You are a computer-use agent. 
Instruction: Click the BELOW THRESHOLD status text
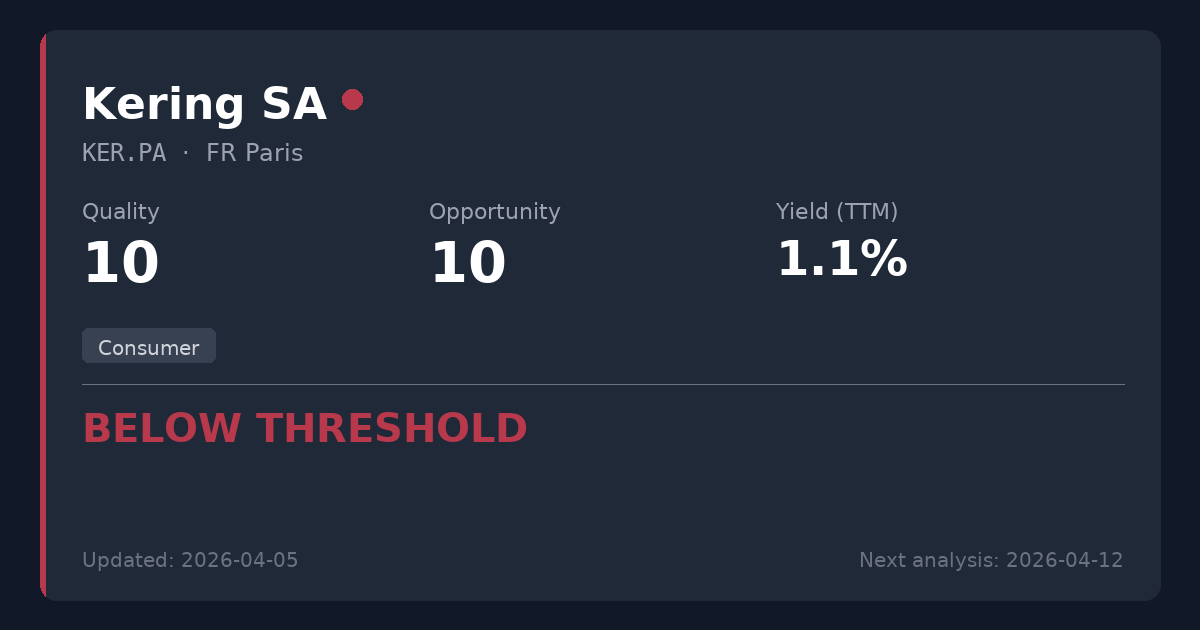point(304,429)
